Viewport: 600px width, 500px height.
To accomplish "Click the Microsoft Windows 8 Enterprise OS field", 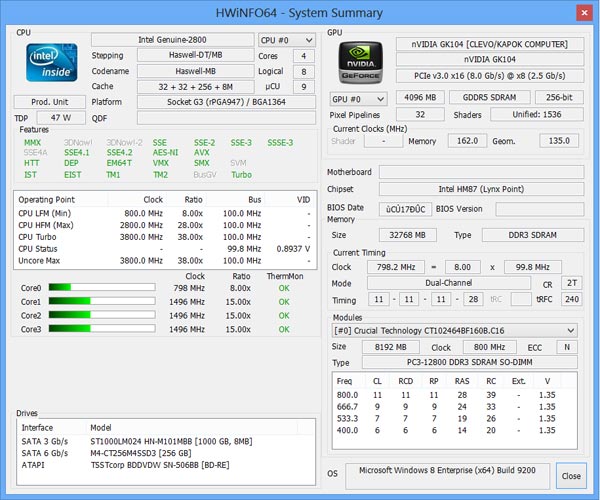I will (x=447, y=476).
